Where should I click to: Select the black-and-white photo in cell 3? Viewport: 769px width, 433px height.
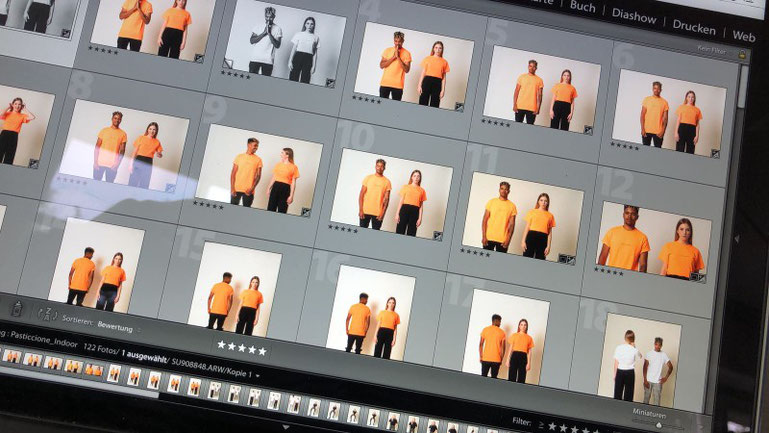[x=284, y=44]
